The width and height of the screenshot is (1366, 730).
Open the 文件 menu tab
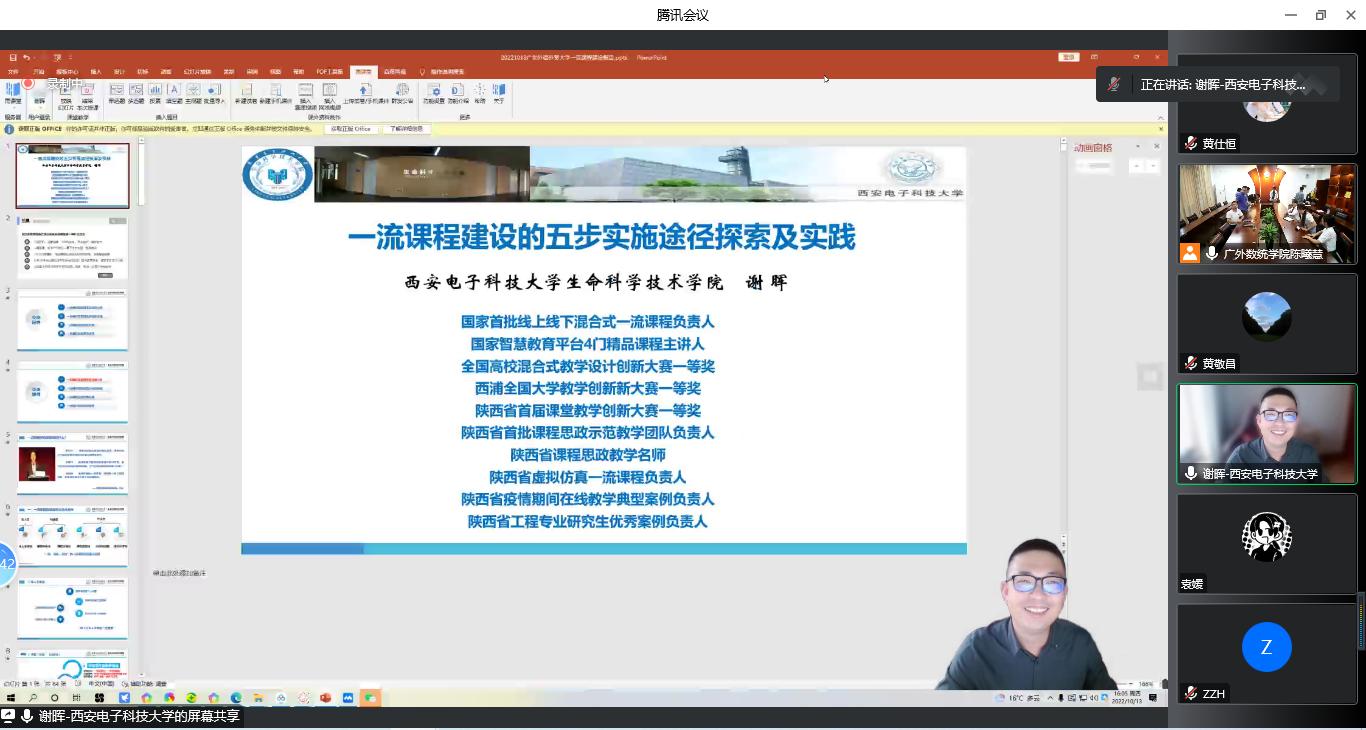pos(13,72)
